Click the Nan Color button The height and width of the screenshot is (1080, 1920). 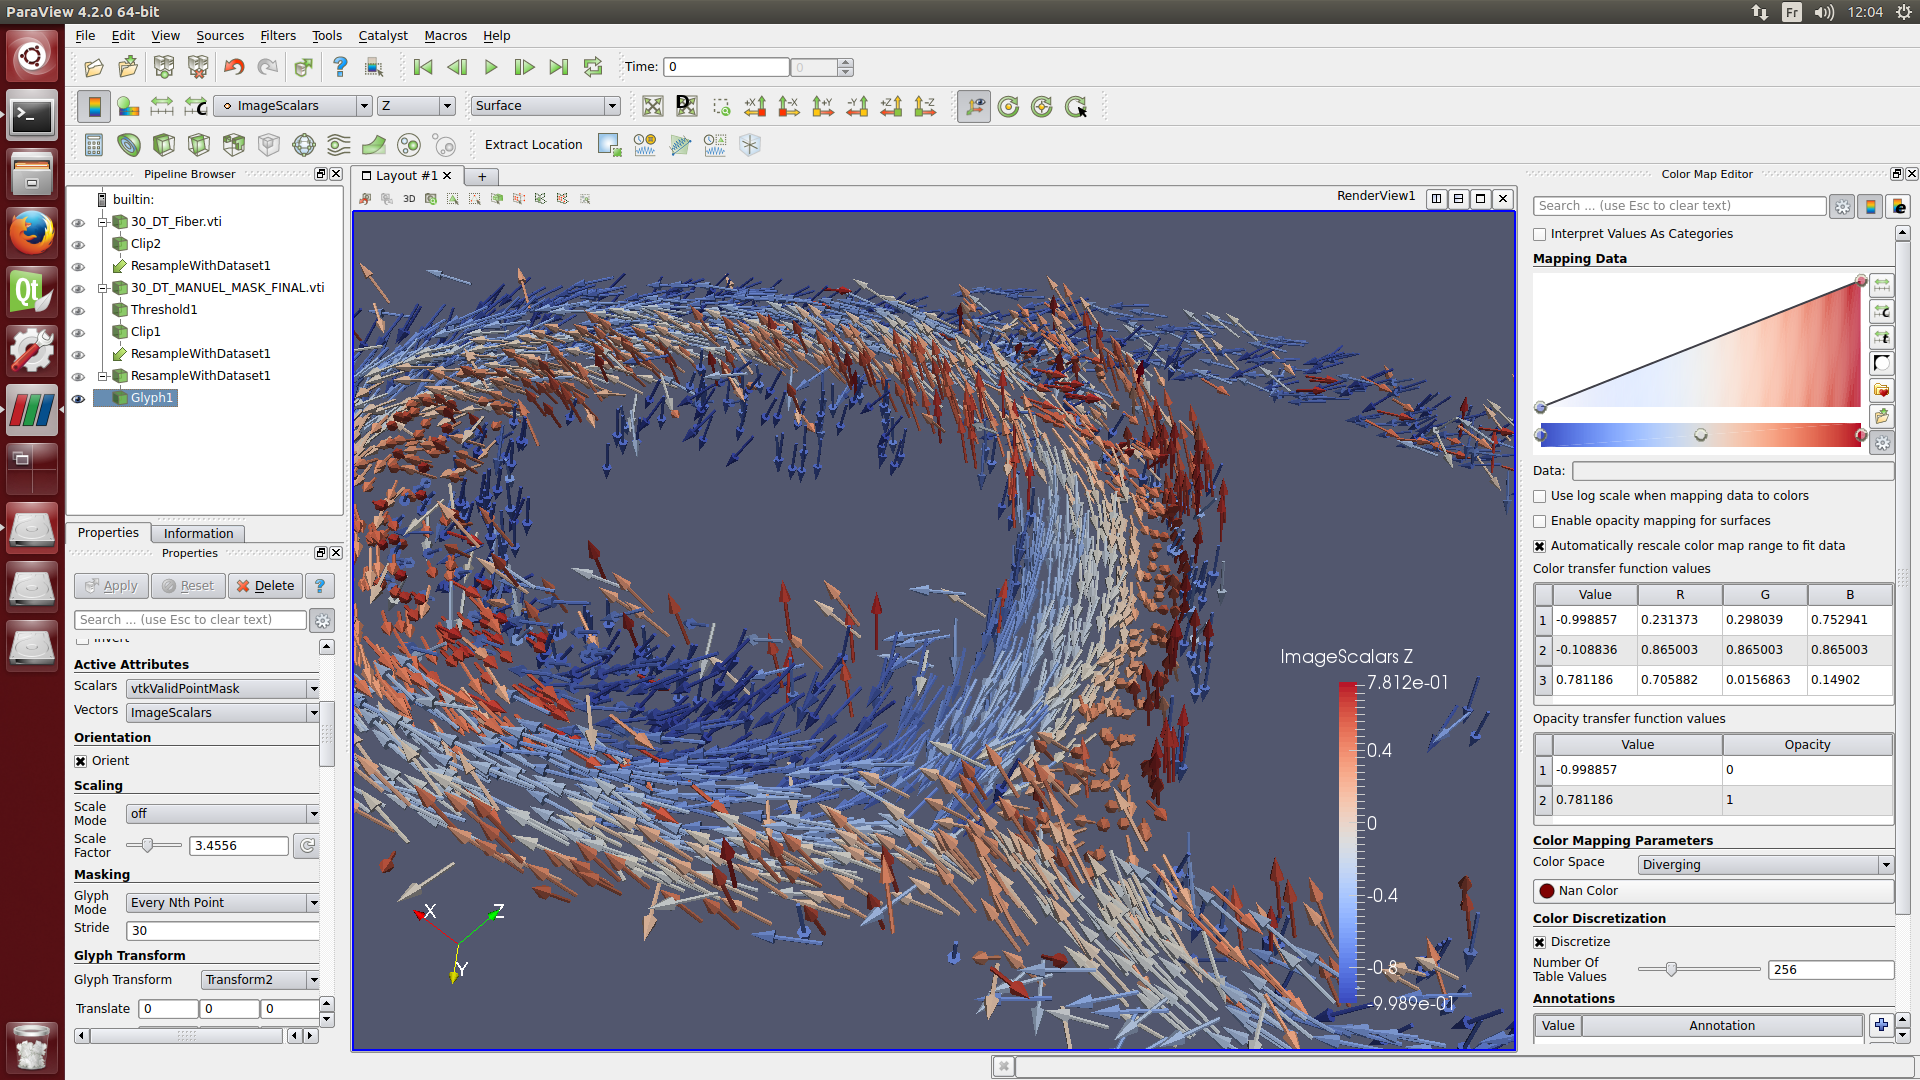click(1714, 891)
